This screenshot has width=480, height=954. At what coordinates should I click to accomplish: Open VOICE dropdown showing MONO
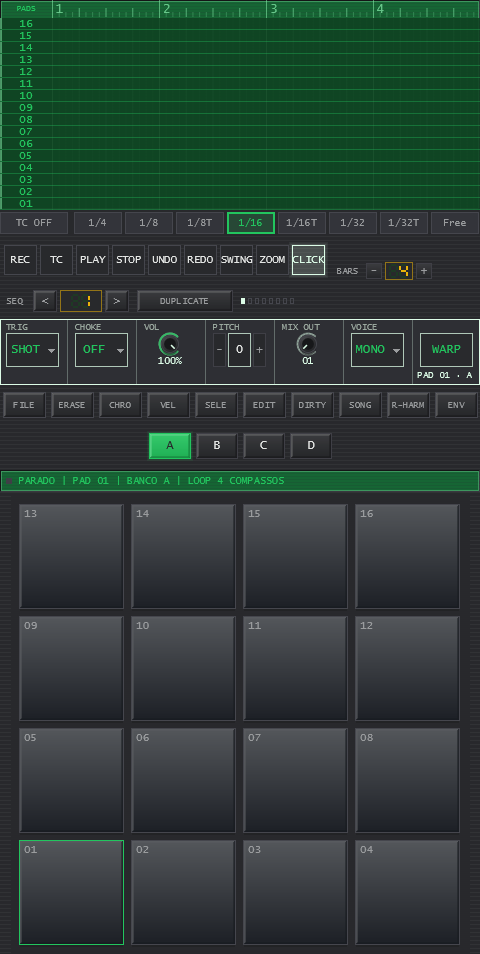coord(377,350)
